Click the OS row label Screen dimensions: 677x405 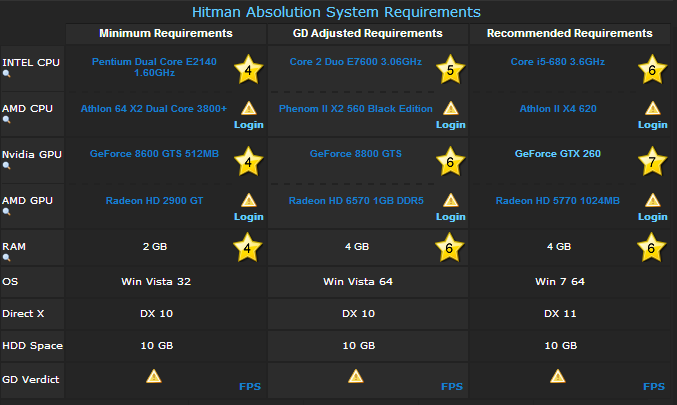pyautogui.click(x=10, y=282)
